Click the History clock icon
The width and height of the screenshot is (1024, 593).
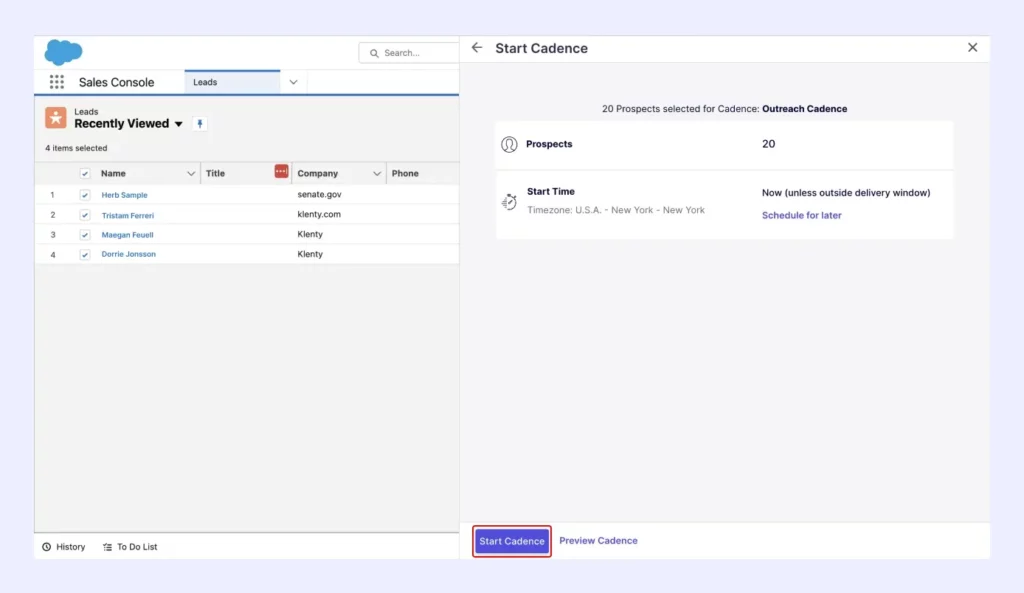[x=46, y=547]
